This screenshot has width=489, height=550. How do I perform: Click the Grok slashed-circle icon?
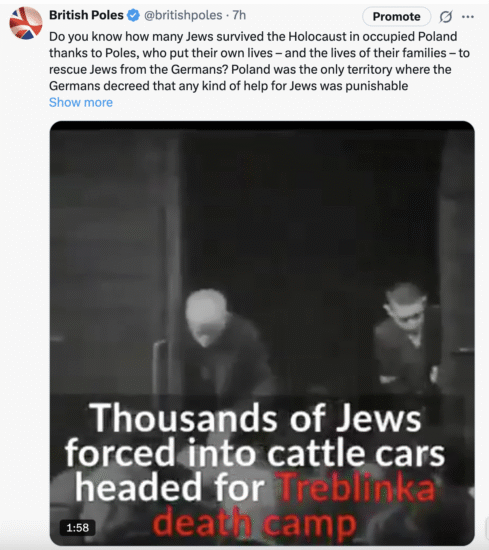446,16
